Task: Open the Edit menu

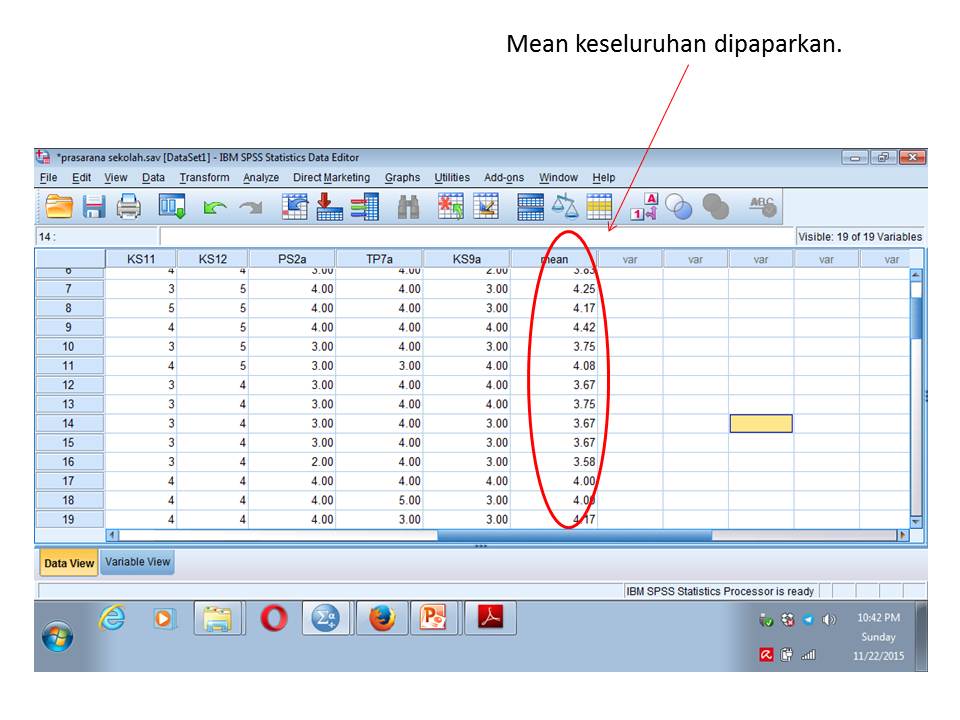Action: pyautogui.click(x=81, y=178)
